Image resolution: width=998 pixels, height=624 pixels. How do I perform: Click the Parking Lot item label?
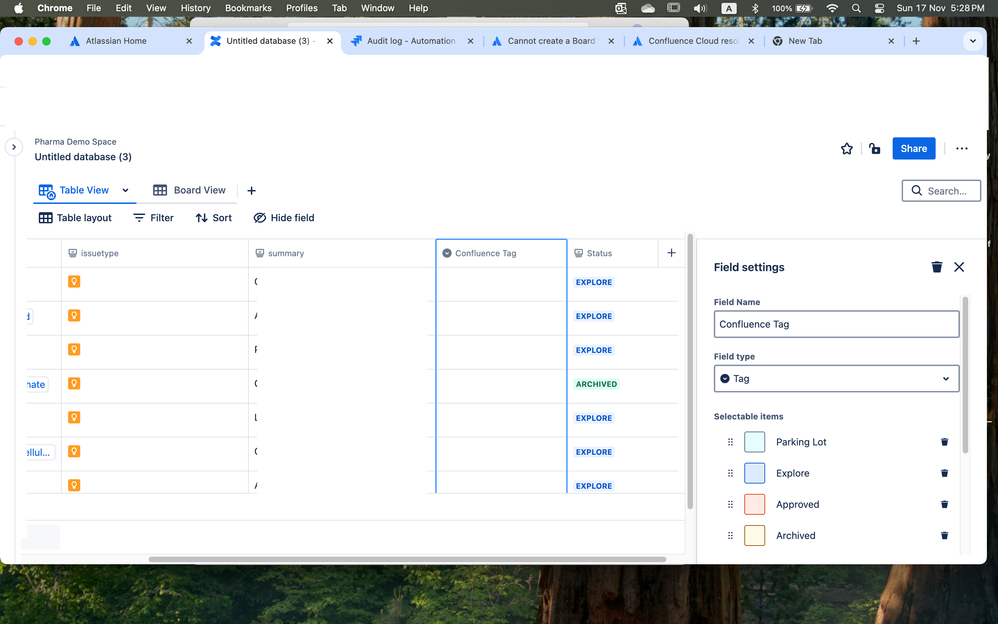(x=801, y=442)
